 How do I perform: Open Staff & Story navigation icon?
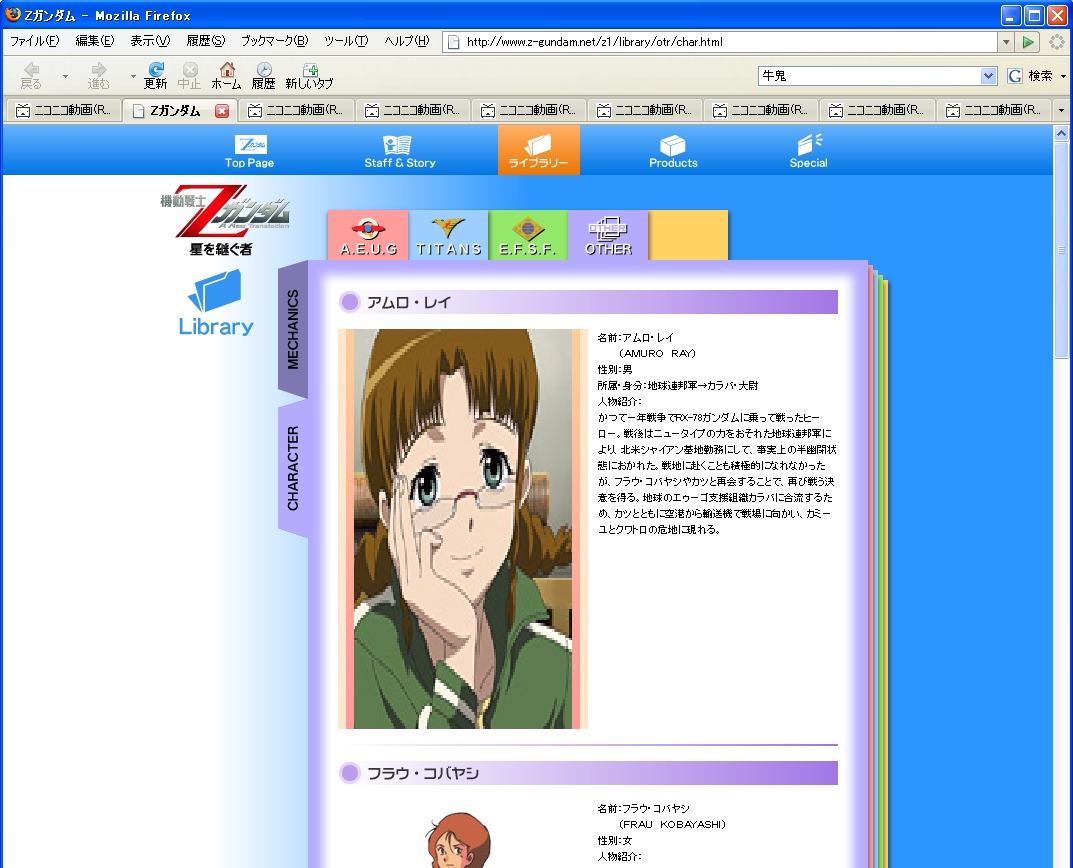[400, 151]
